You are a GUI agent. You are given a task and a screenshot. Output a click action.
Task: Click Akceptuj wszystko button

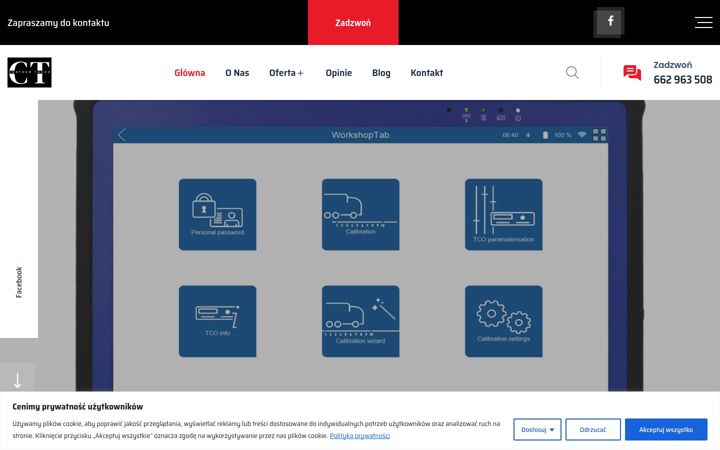click(666, 429)
